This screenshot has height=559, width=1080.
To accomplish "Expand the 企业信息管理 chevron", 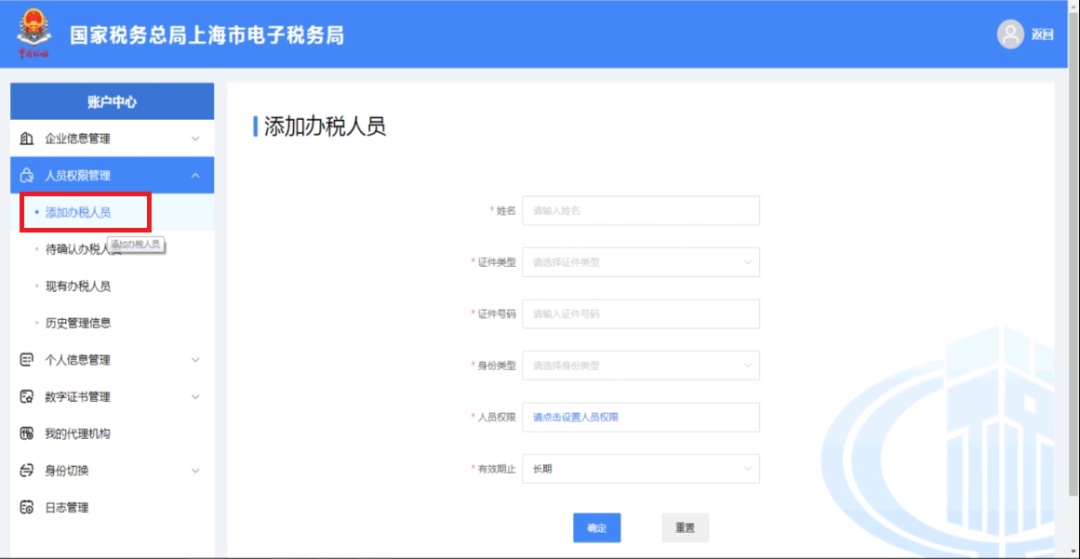I will (x=196, y=139).
